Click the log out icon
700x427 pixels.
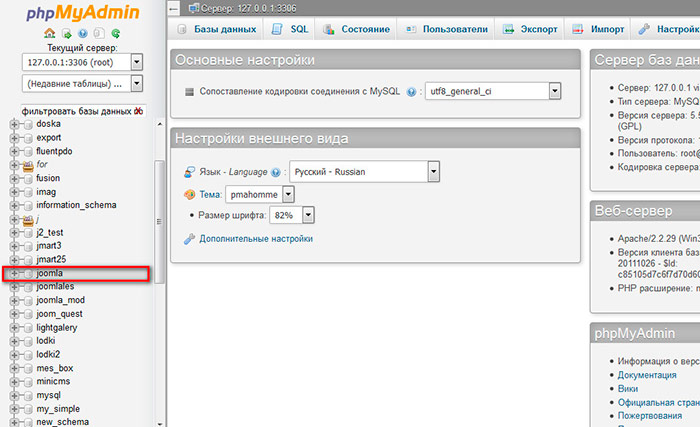[67, 34]
